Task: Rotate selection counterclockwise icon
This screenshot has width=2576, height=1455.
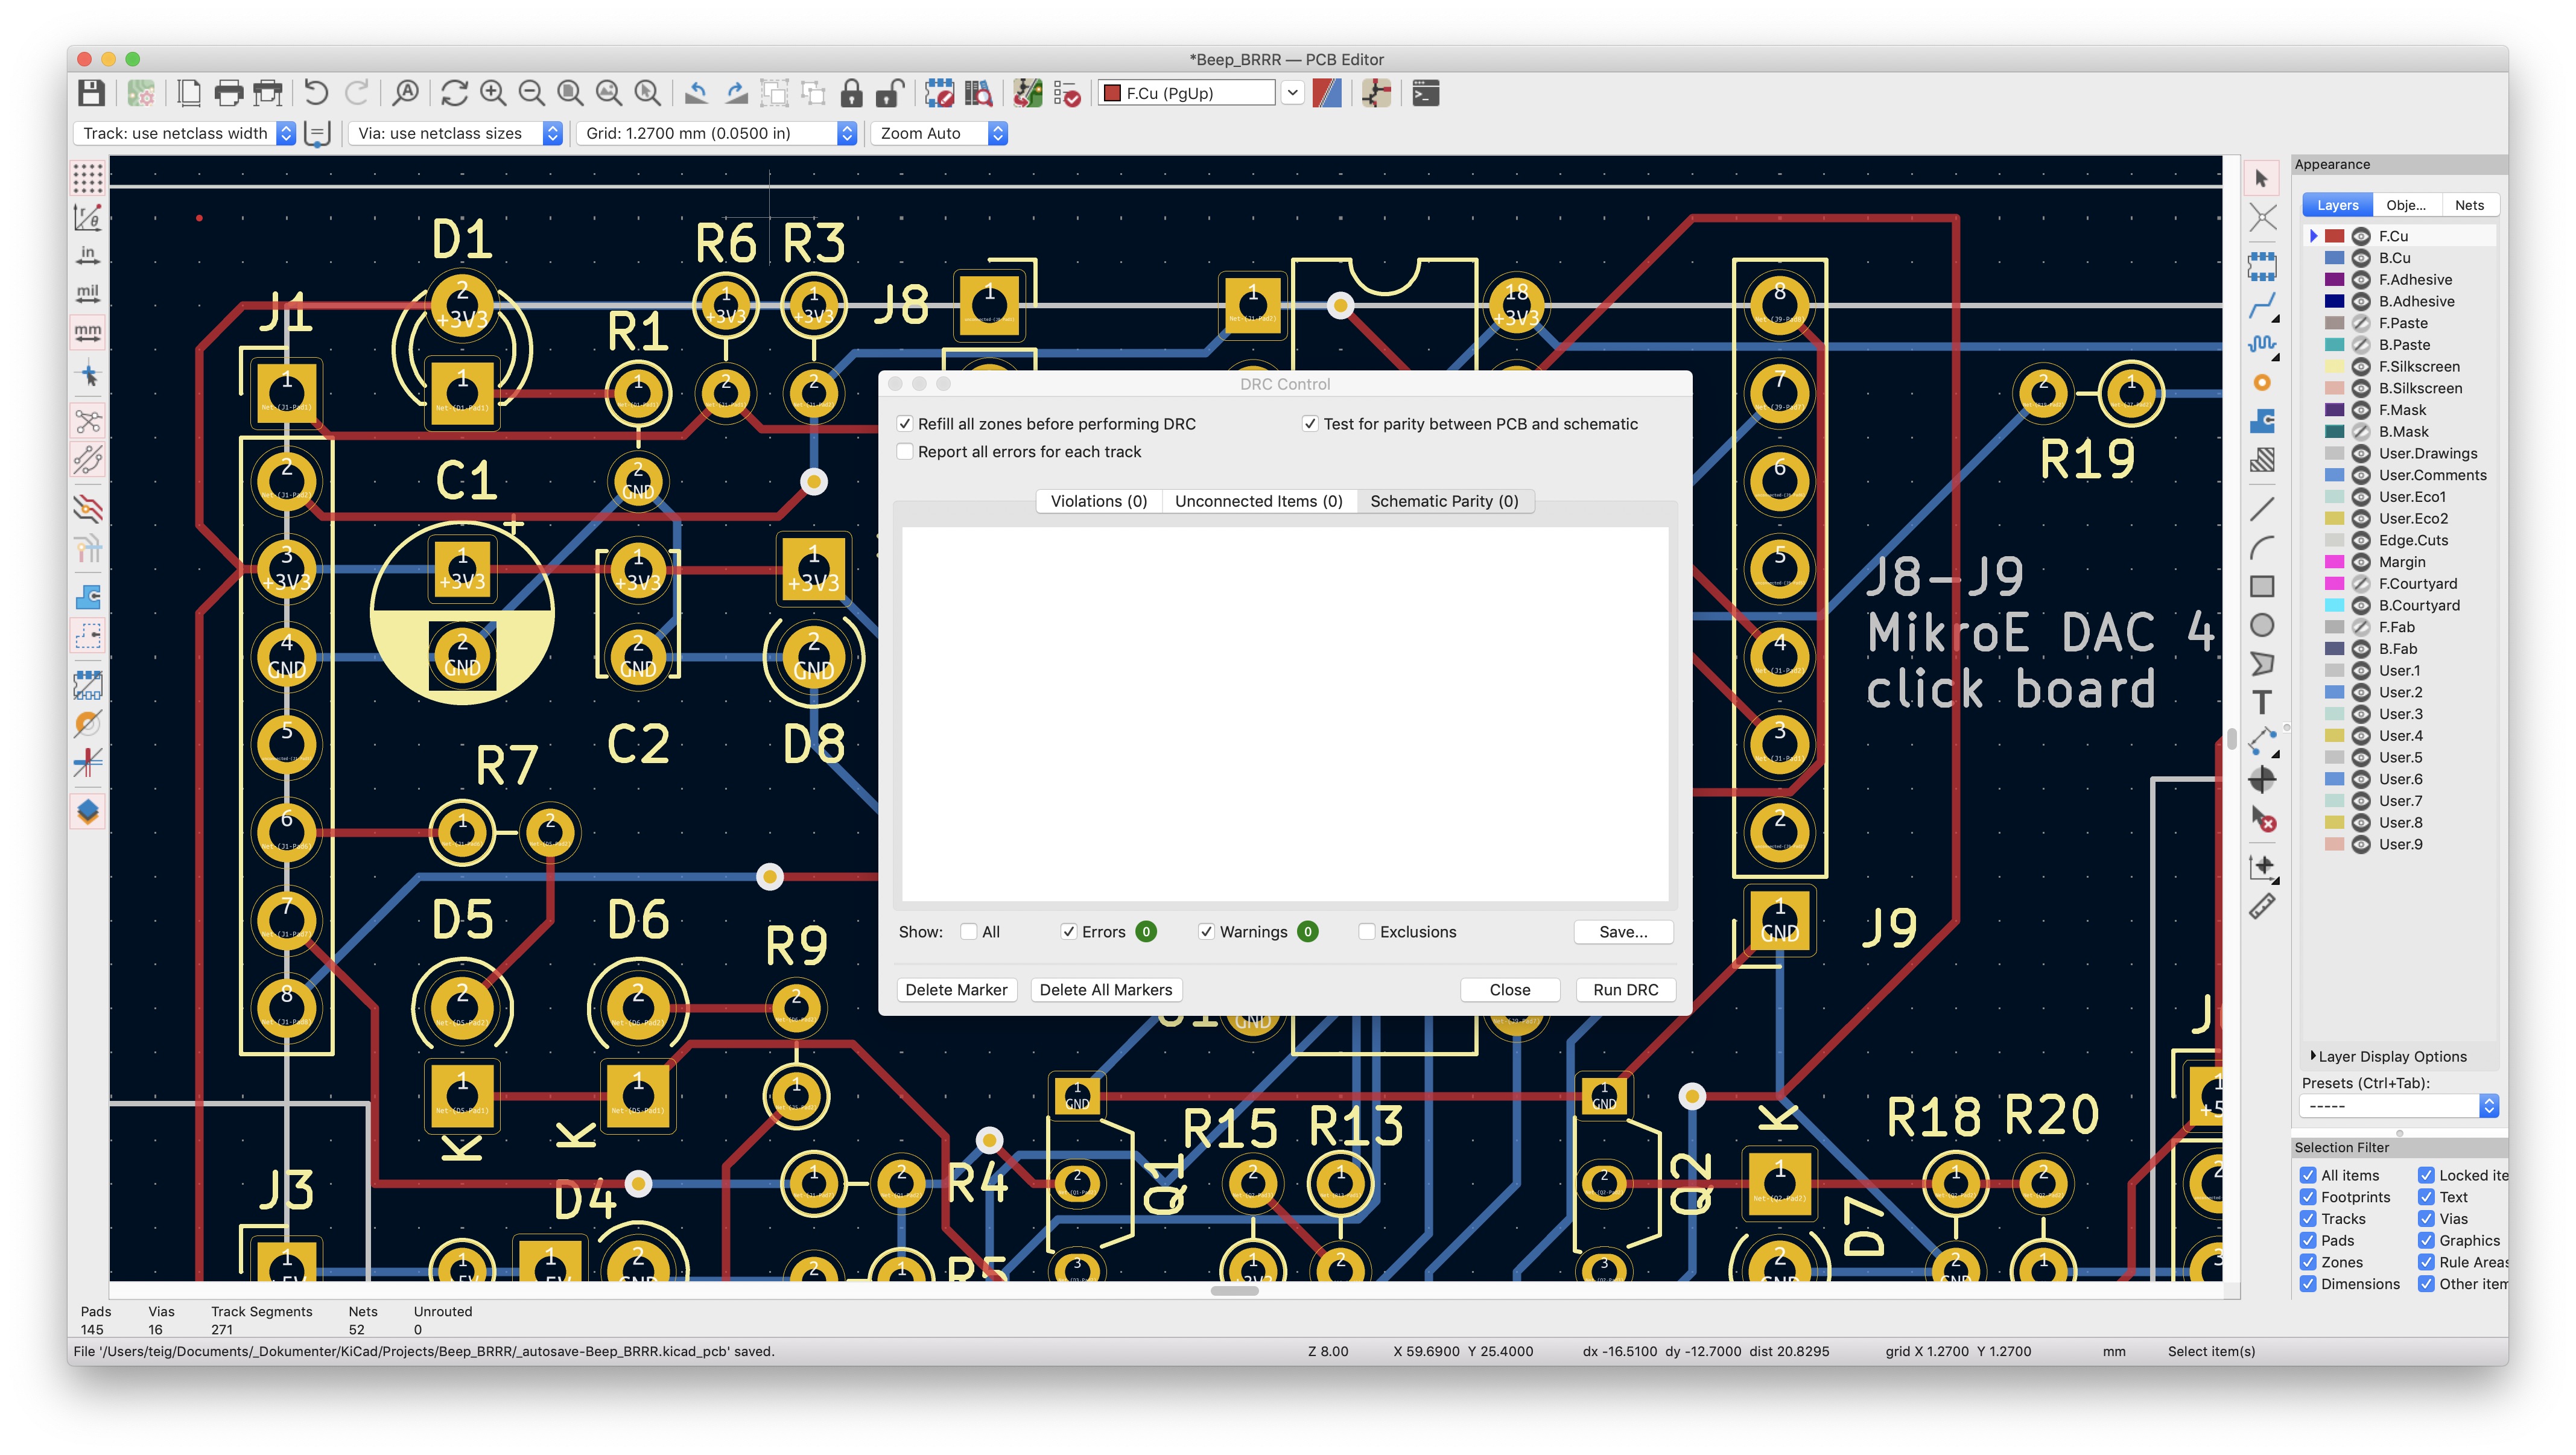Action: pos(697,93)
